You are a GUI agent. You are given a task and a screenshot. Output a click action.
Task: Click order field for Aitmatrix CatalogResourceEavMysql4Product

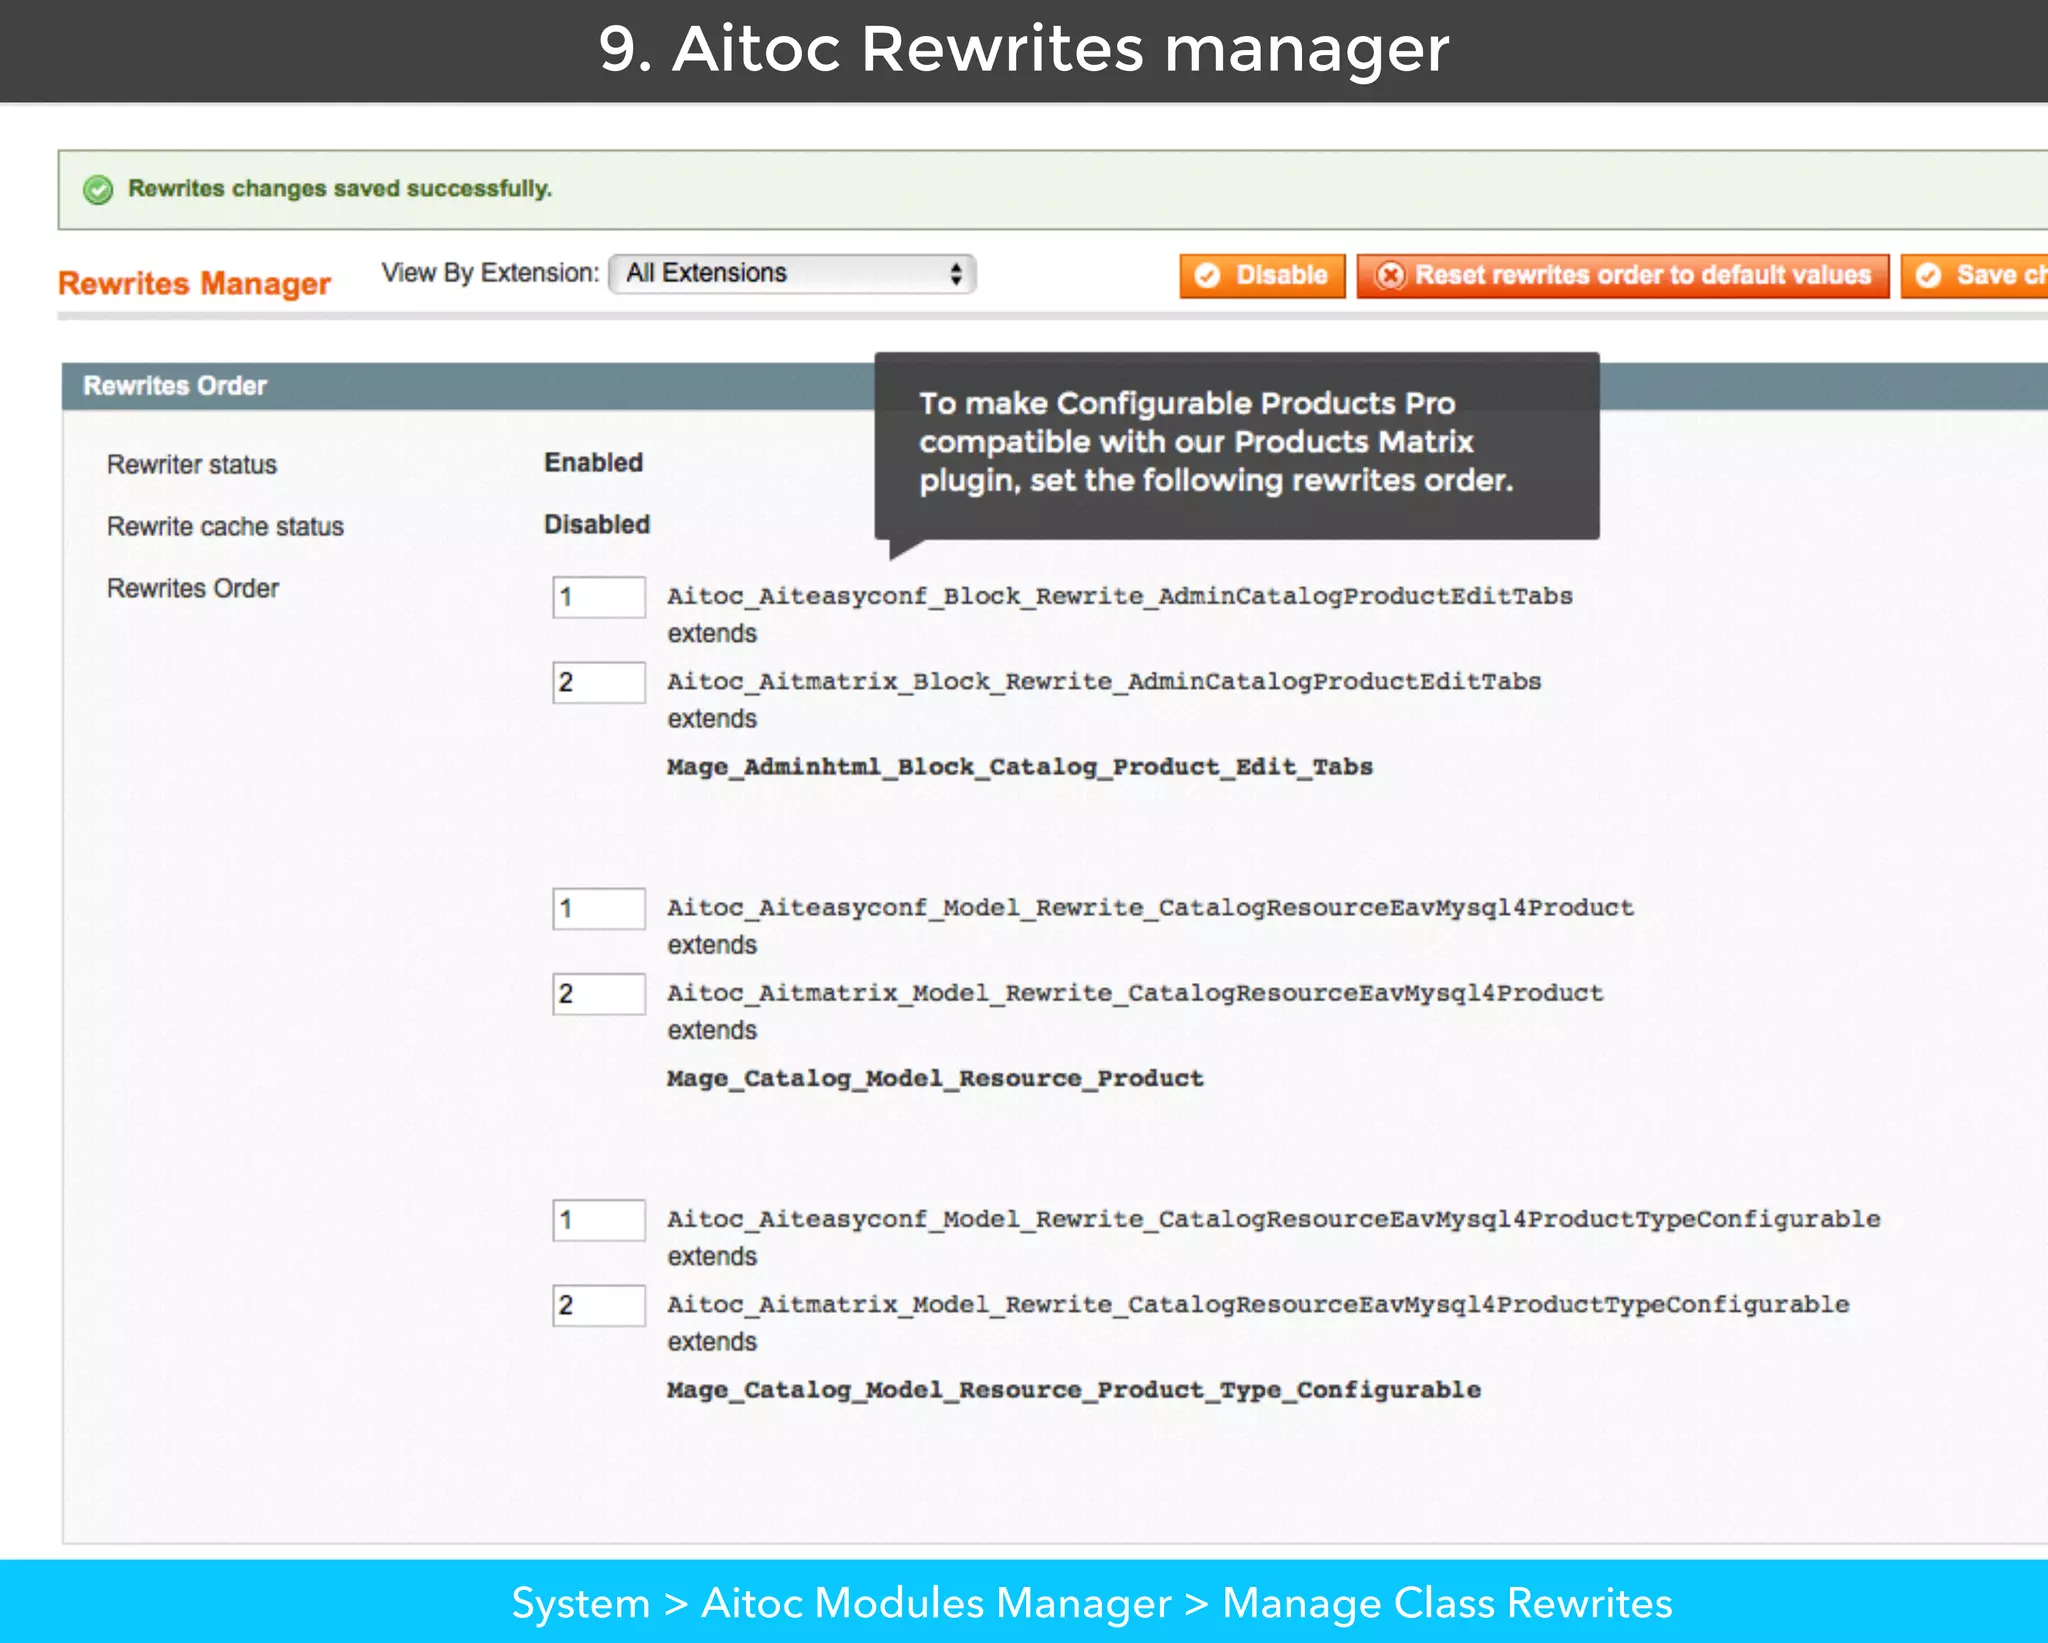click(599, 993)
